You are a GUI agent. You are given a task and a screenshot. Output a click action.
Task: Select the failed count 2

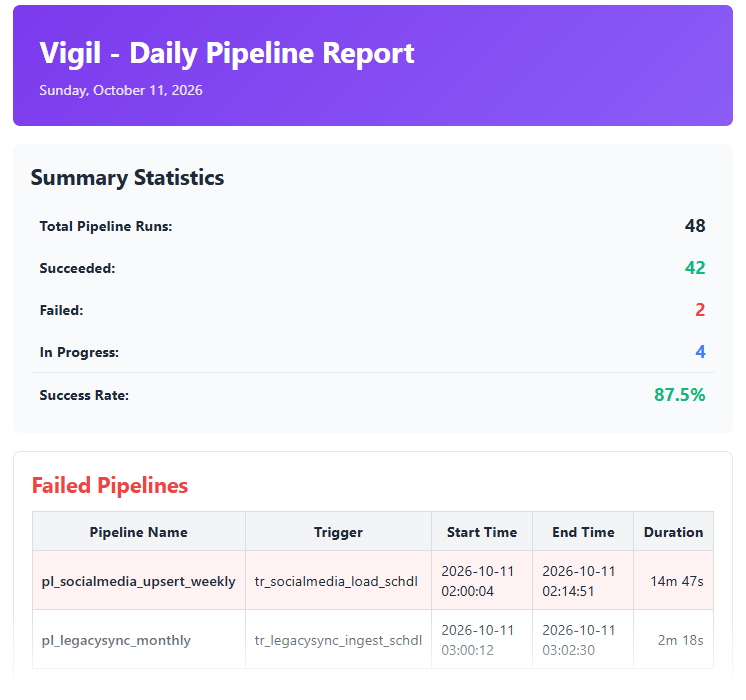pyautogui.click(x=700, y=310)
